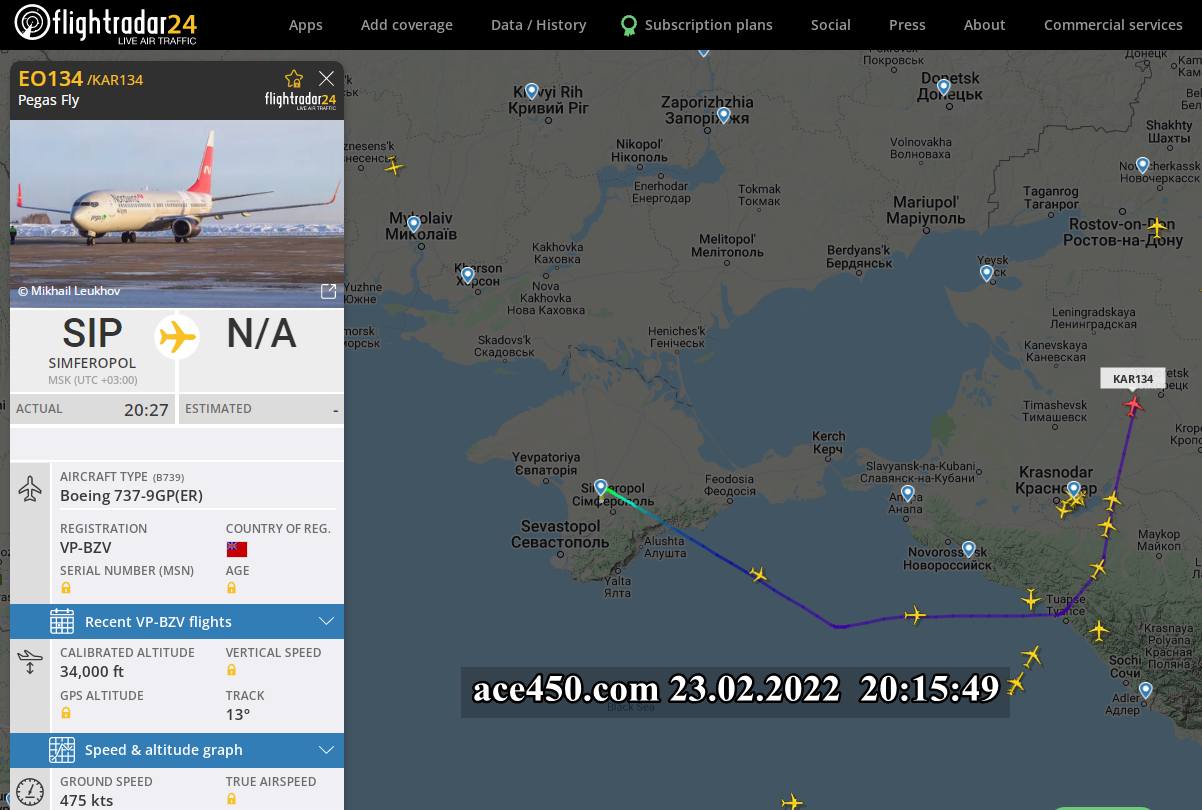Screen dimensions: 1202x810
Task: Select the yellow plane near Rostov-on-Don
Action: 1157,227
